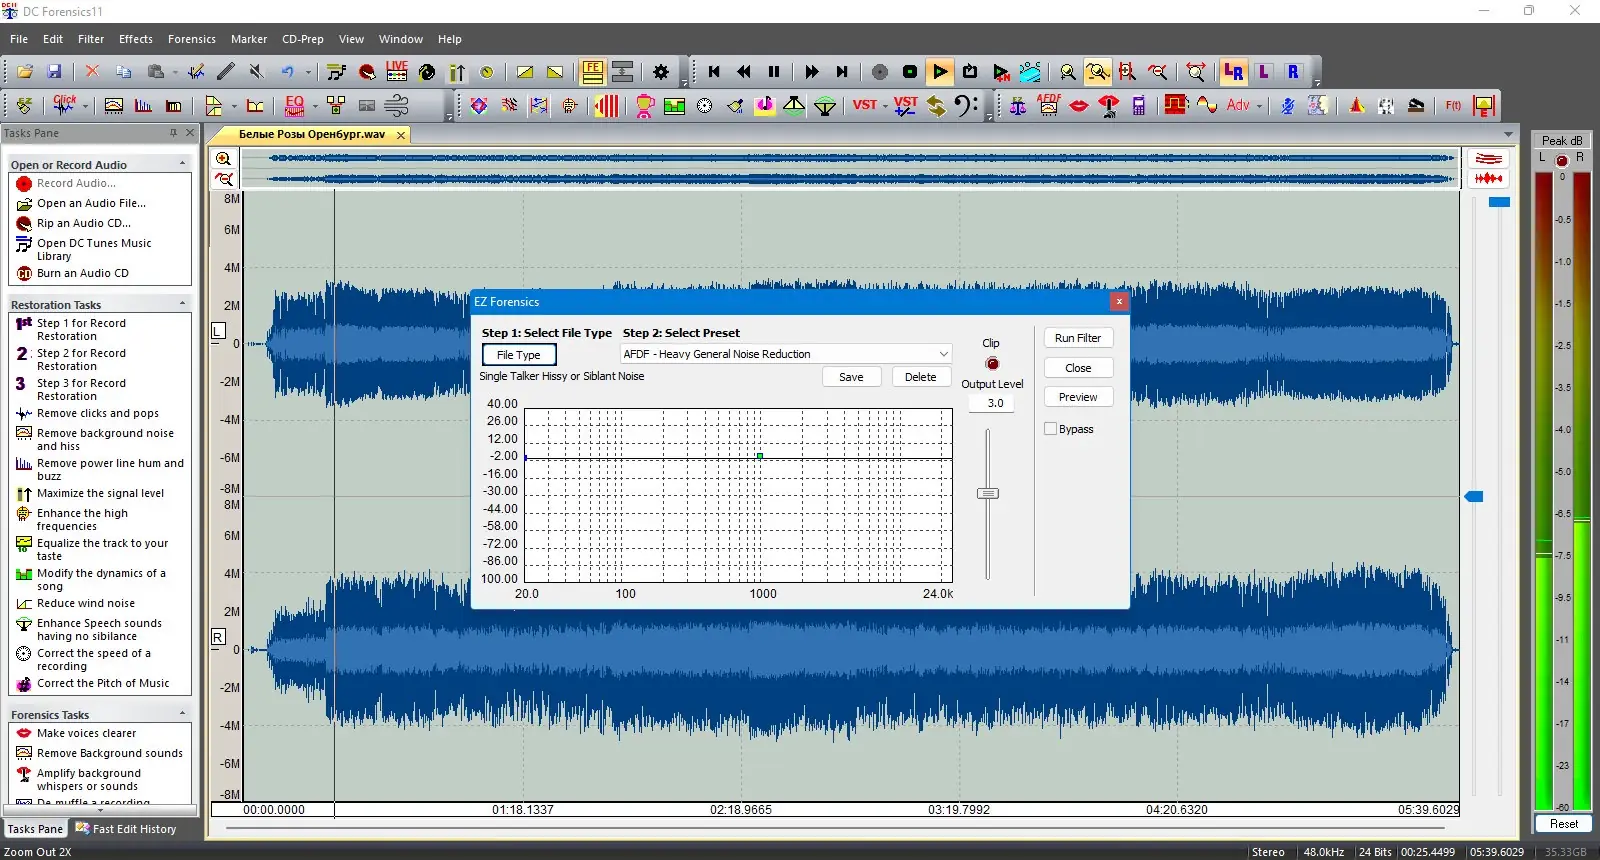Click the Run Filter button
The height and width of the screenshot is (860, 1600).
1077,338
